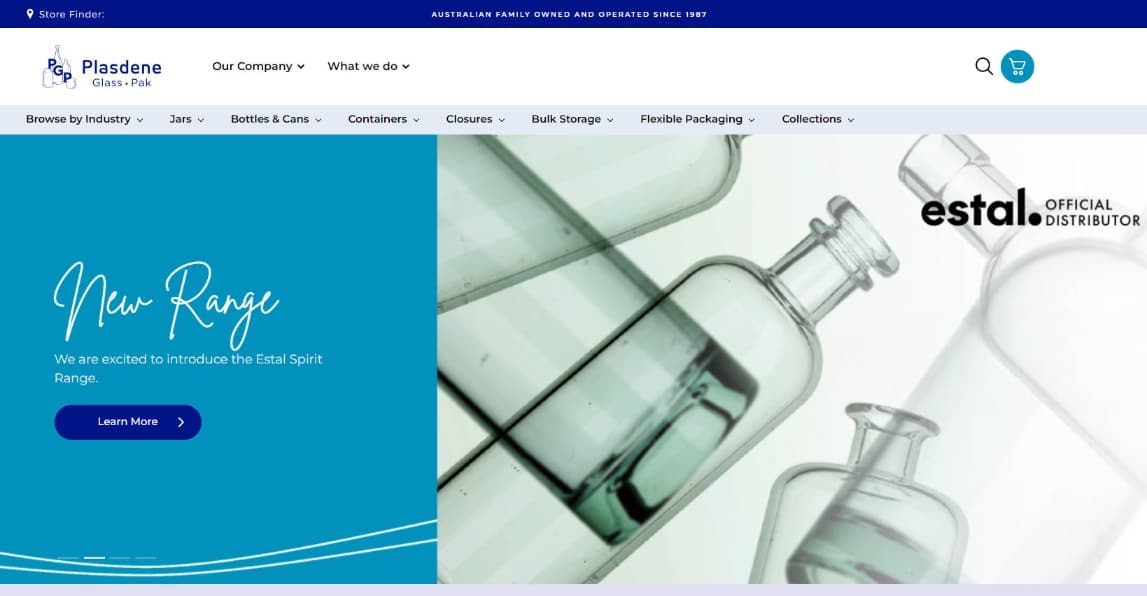Open the shopping cart icon

[x=1017, y=66]
